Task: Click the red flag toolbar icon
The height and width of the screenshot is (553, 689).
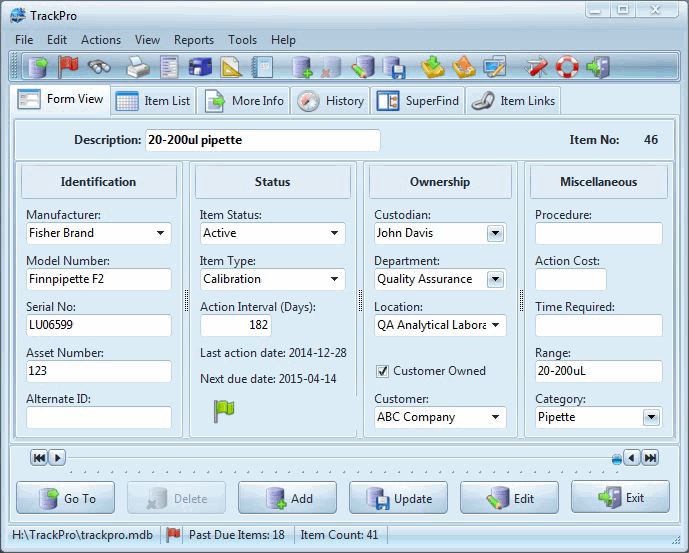Action: 68,67
